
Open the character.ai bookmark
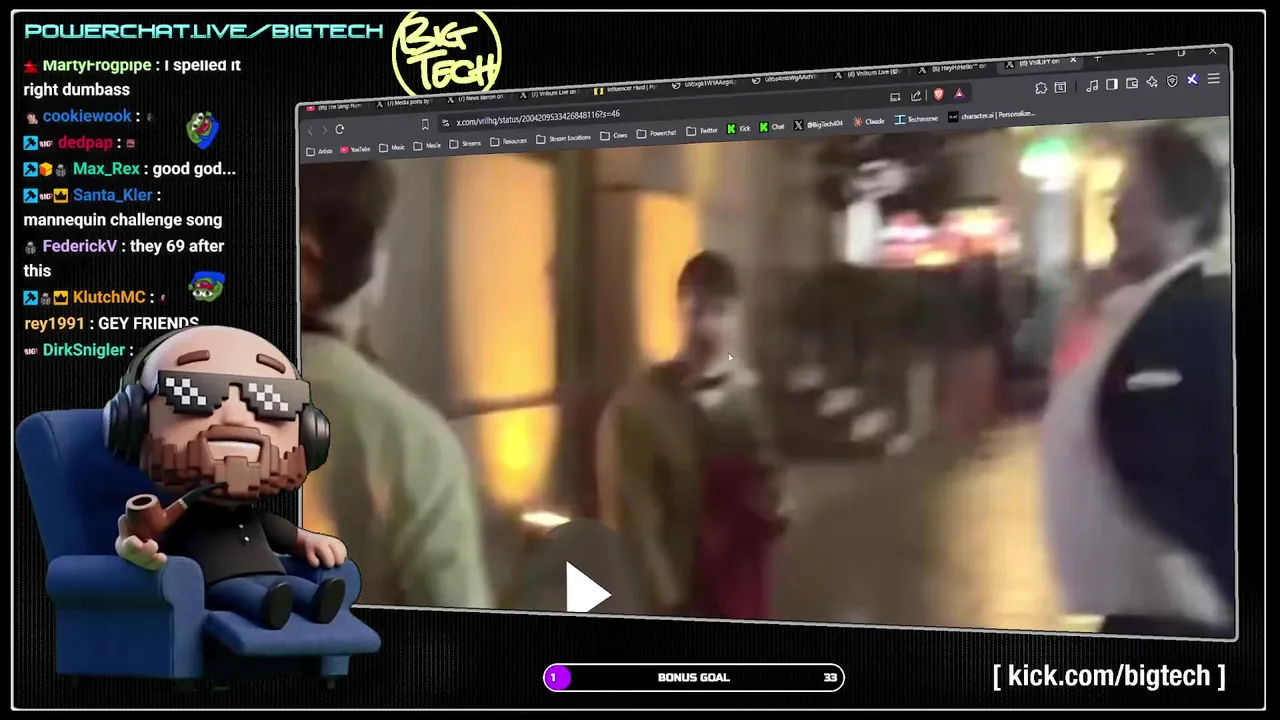[991, 115]
